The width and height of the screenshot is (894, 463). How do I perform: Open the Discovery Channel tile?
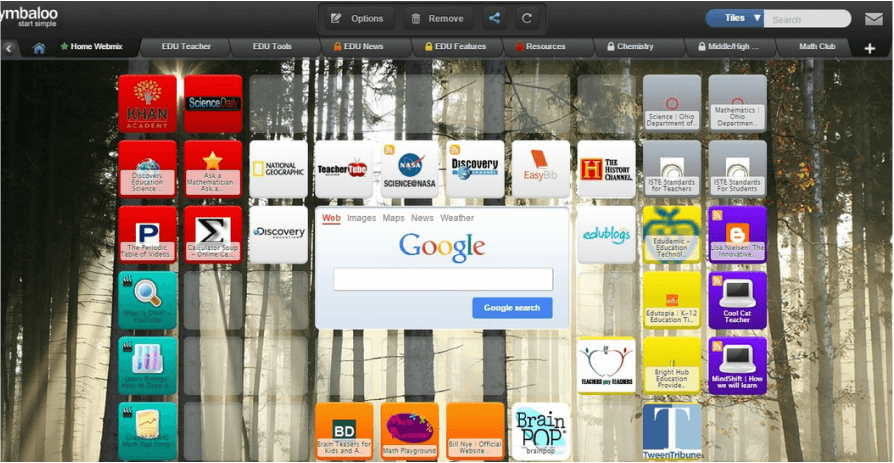click(x=475, y=169)
